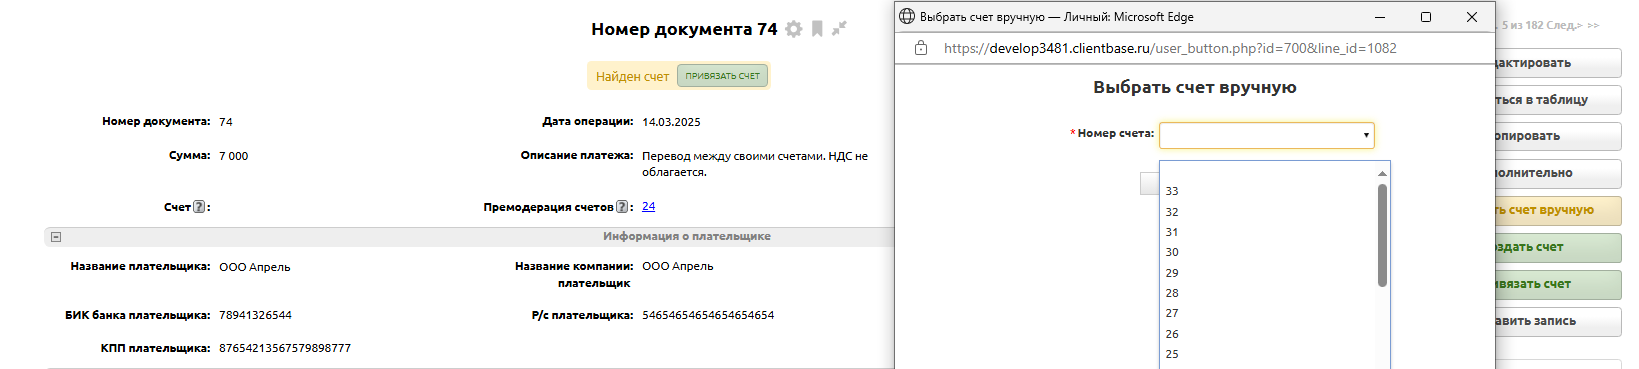Close the Edge popup window
Image resolution: width=1639 pixels, height=369 pixels.
[1472, 17]
